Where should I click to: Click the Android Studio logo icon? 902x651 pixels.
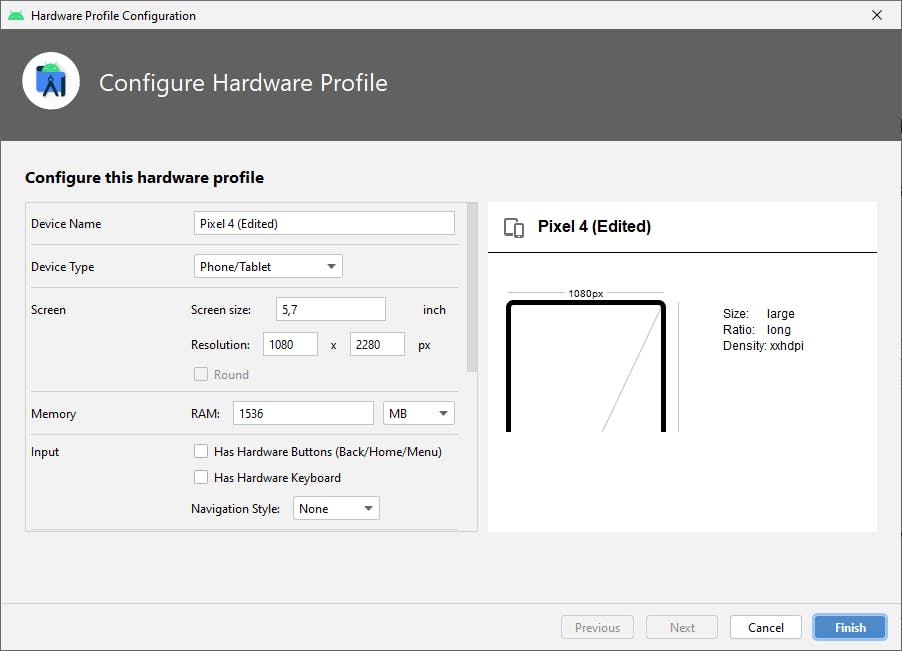(x=51, y=81)
